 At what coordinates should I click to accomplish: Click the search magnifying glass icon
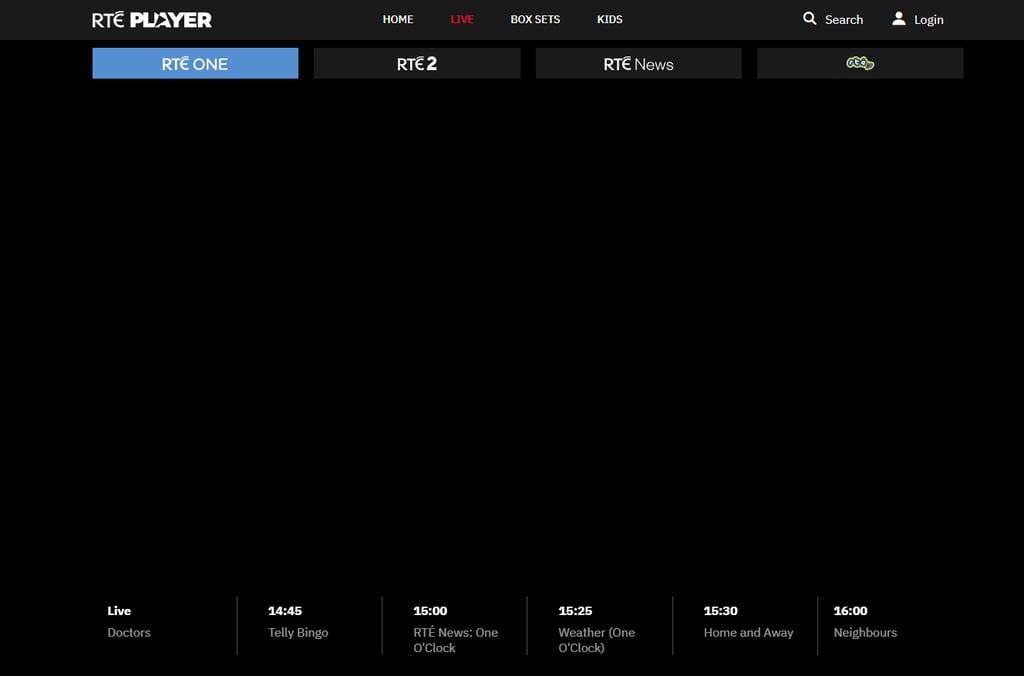tap(809, 19)
